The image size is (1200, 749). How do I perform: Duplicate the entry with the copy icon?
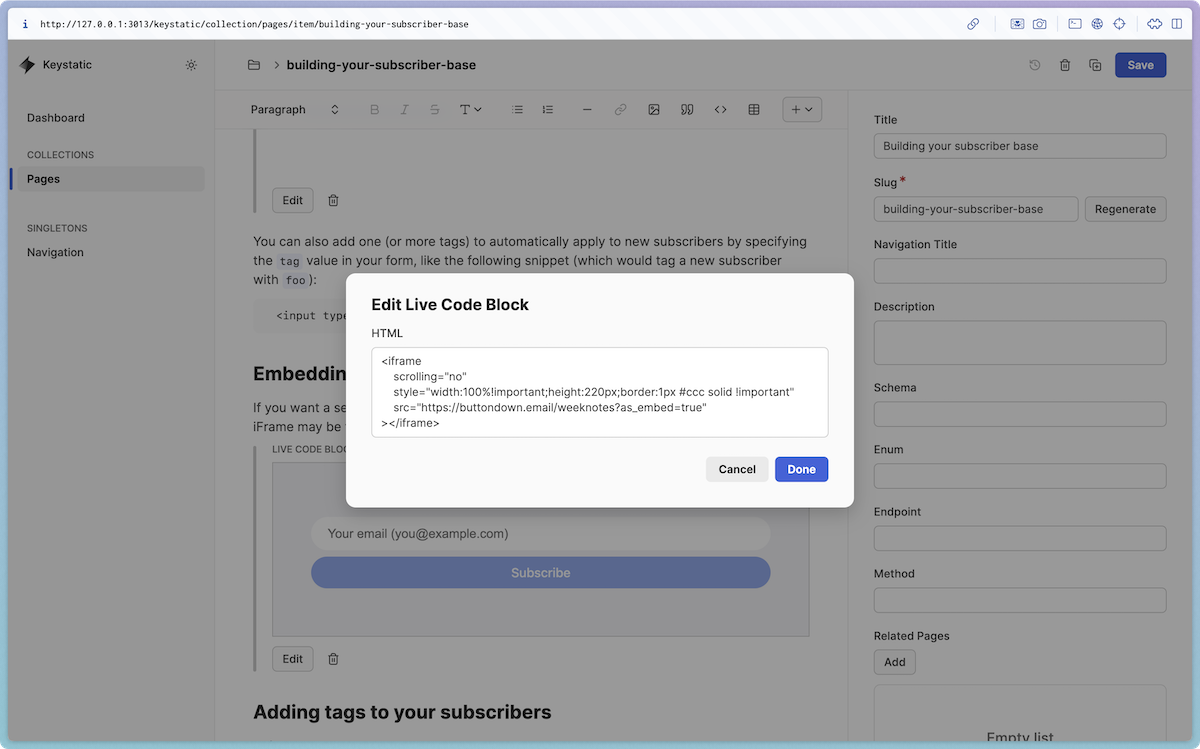(x=1094, y=64)
